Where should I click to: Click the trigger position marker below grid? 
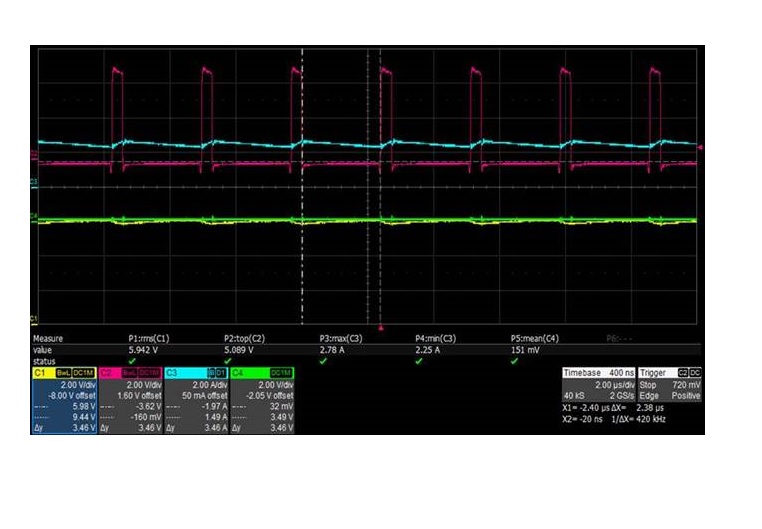coord(381,328)
